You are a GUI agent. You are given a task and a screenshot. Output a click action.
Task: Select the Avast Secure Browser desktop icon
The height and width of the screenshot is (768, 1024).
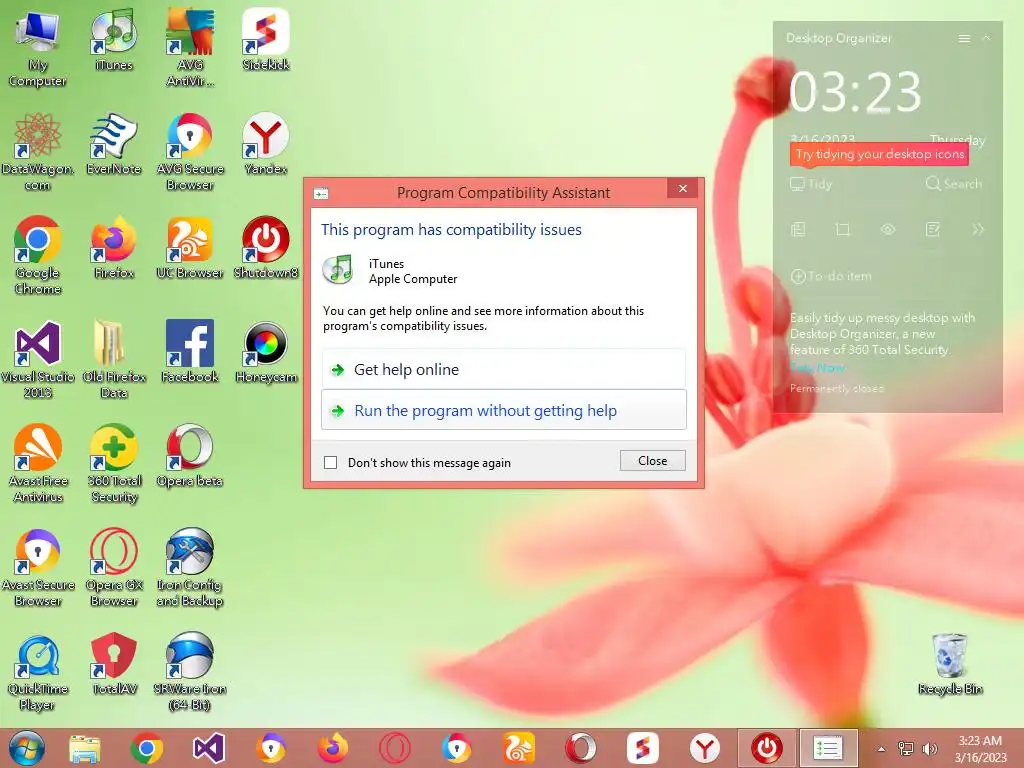pos(37,568)
